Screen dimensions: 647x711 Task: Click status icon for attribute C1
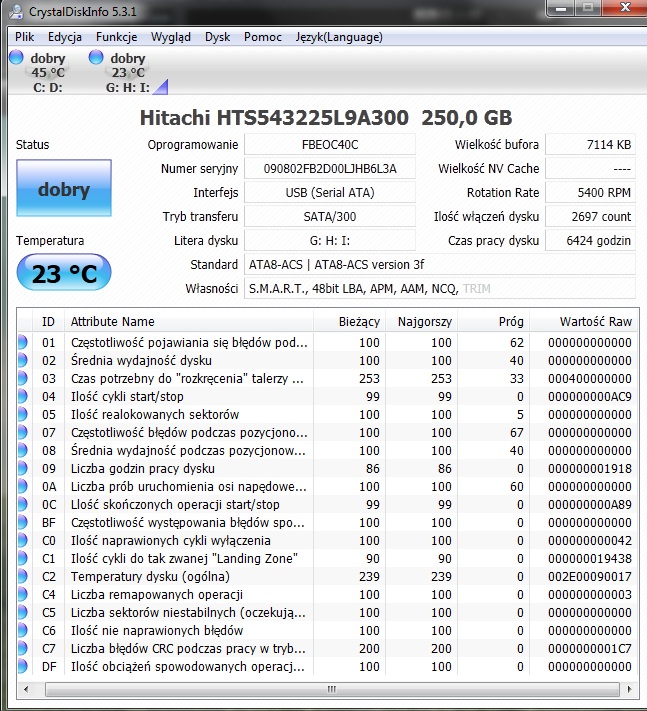(x=23, y=558)
